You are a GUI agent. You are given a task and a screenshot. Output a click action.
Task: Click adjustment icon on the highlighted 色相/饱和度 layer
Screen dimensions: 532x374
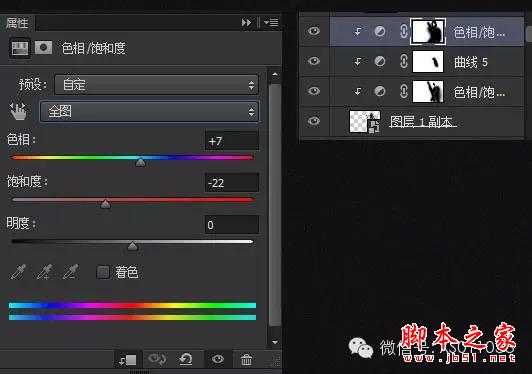(x=380, y=32)
